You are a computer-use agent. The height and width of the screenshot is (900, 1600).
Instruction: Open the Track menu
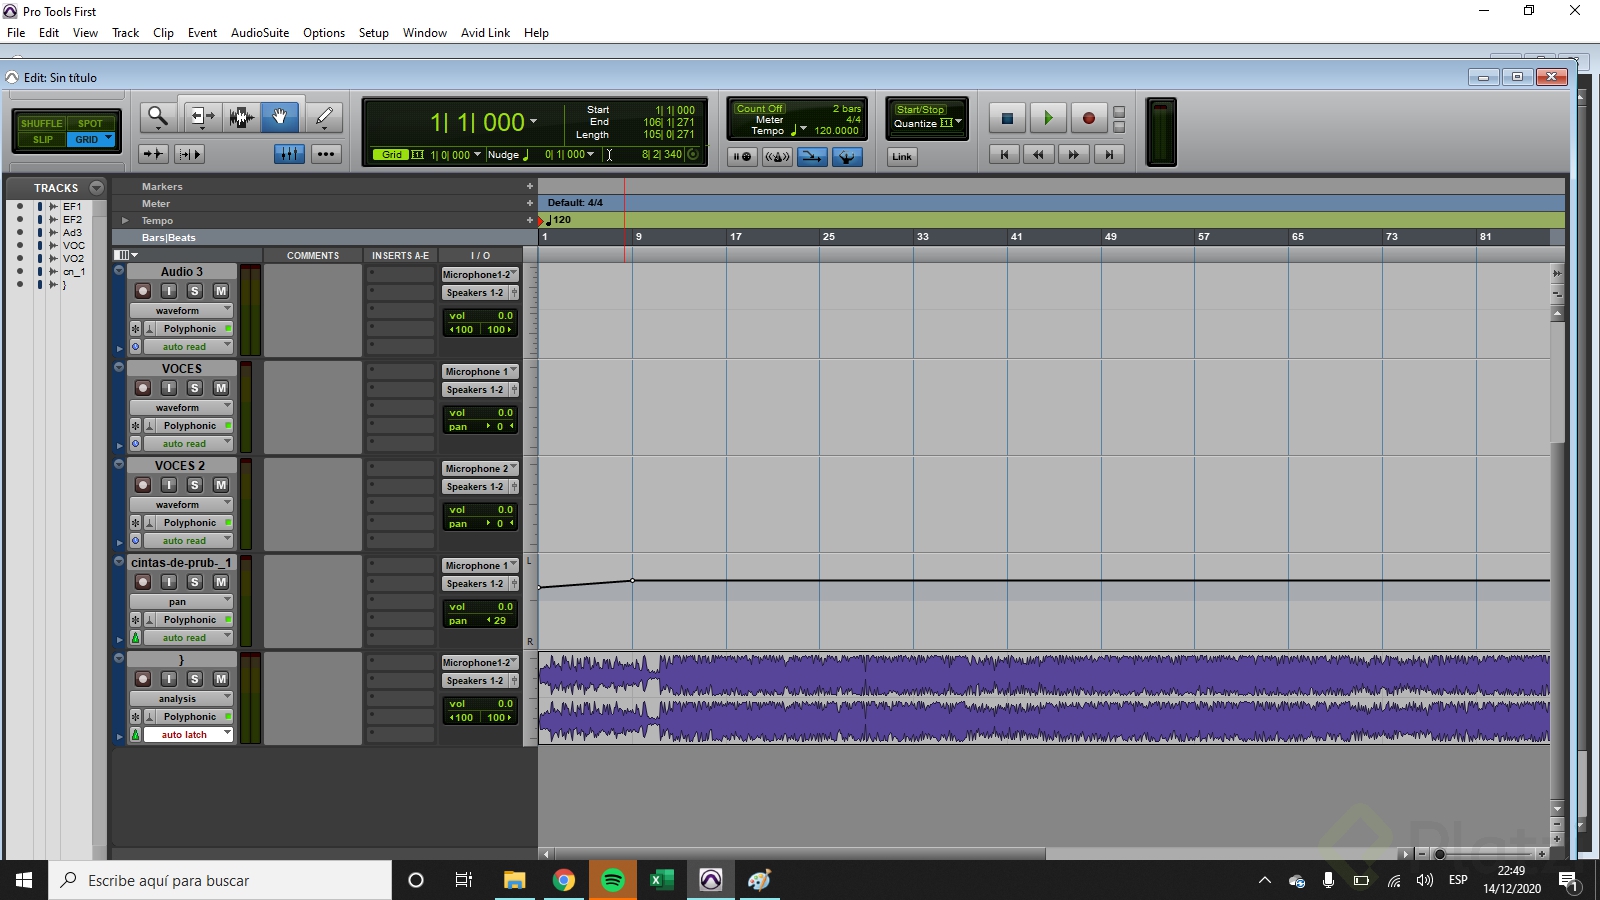click(125, 33)
